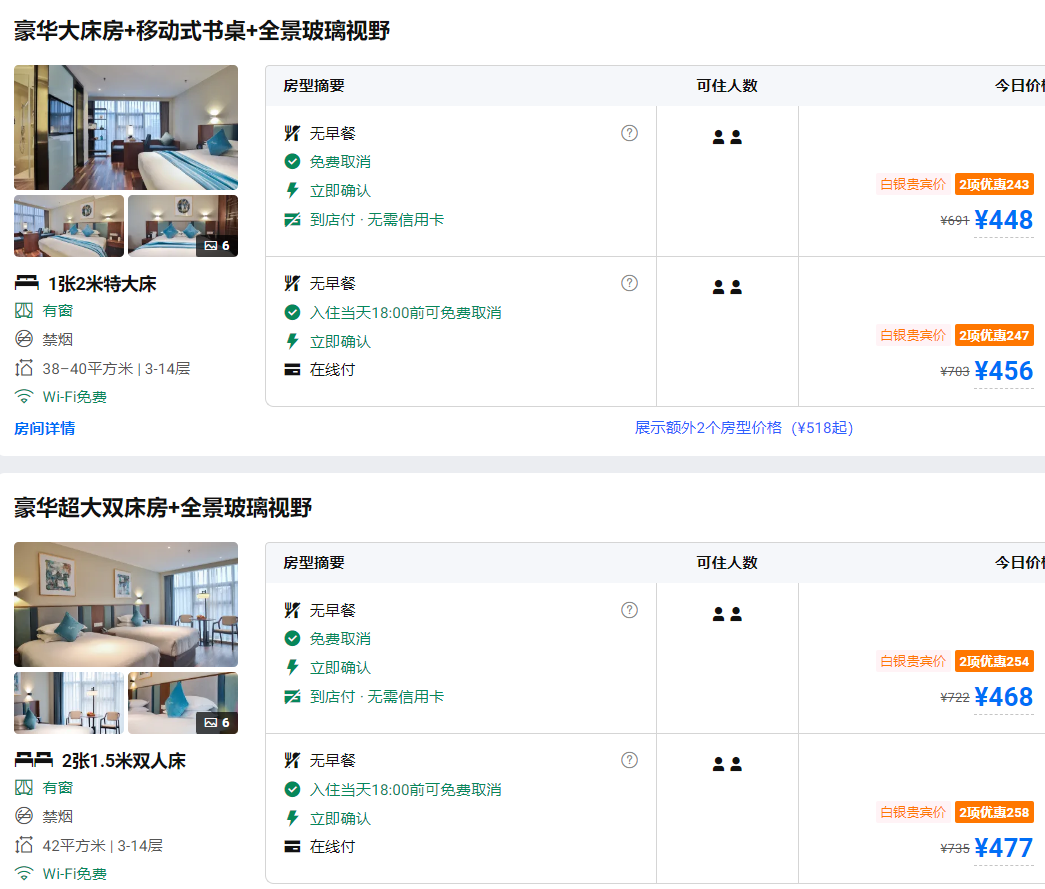The height and width of the screenshot is (889, 1045).
Task: Click pay-at-hotel icon in ¥468 row
Action: tap(292, 696)
